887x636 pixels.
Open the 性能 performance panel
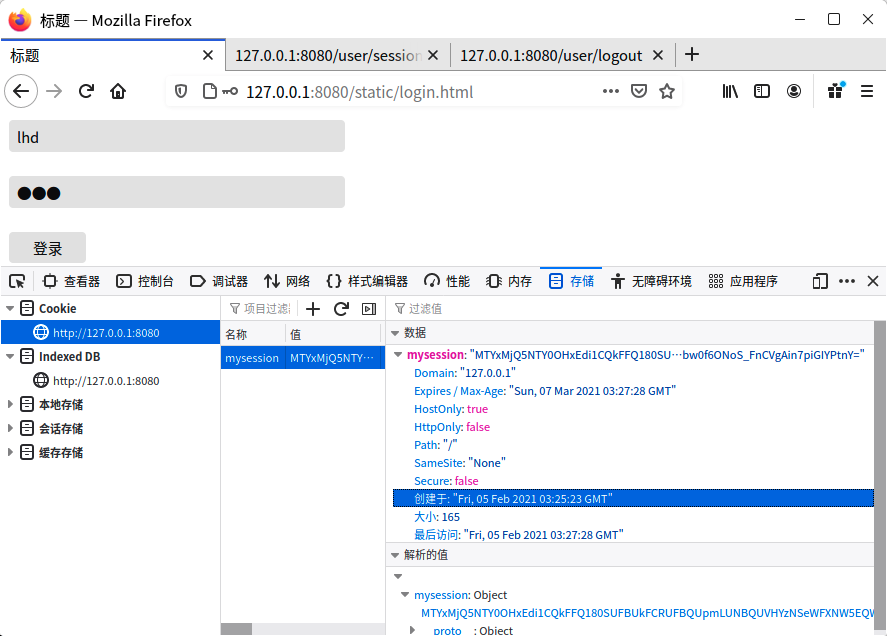click(447, 281)
